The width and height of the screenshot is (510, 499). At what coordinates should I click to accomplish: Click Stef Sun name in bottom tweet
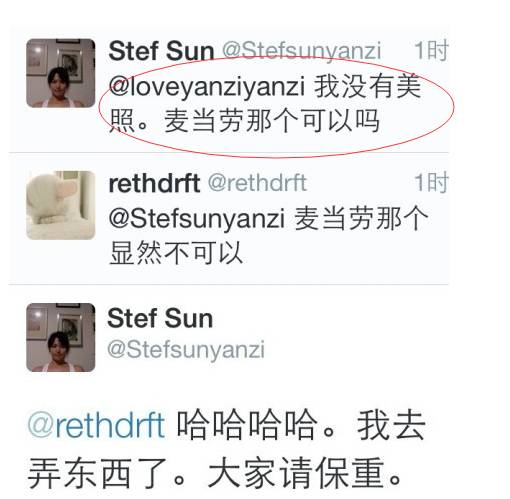pyautogui.click(x=160, y=318)
